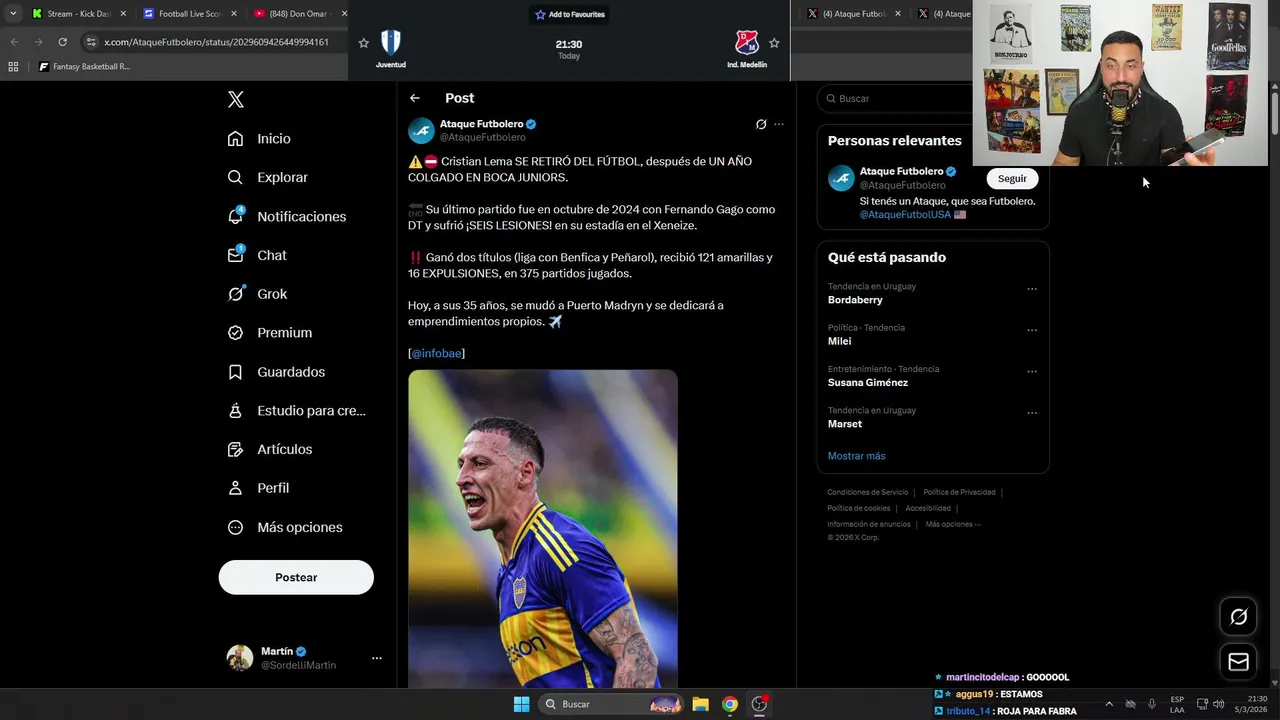Click the Buscar search field on X
Image resolution: width=1280 pixels, height=720 pixels.
[x=895, y=98]
